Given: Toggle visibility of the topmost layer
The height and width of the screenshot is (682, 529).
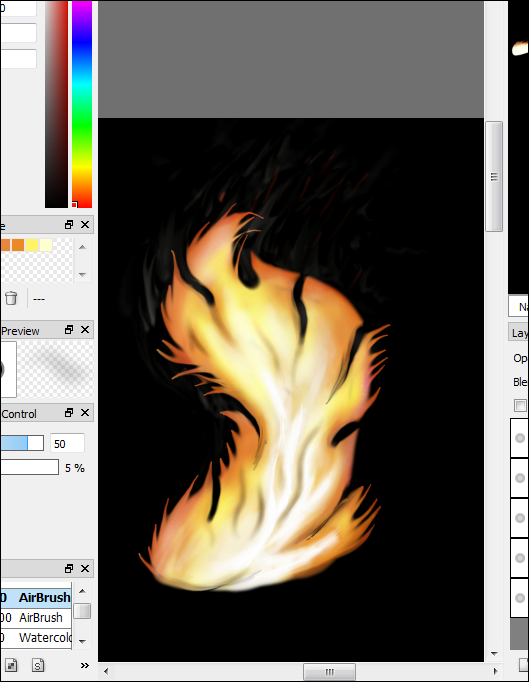Looking at the screenshot, I should (519, 438).
